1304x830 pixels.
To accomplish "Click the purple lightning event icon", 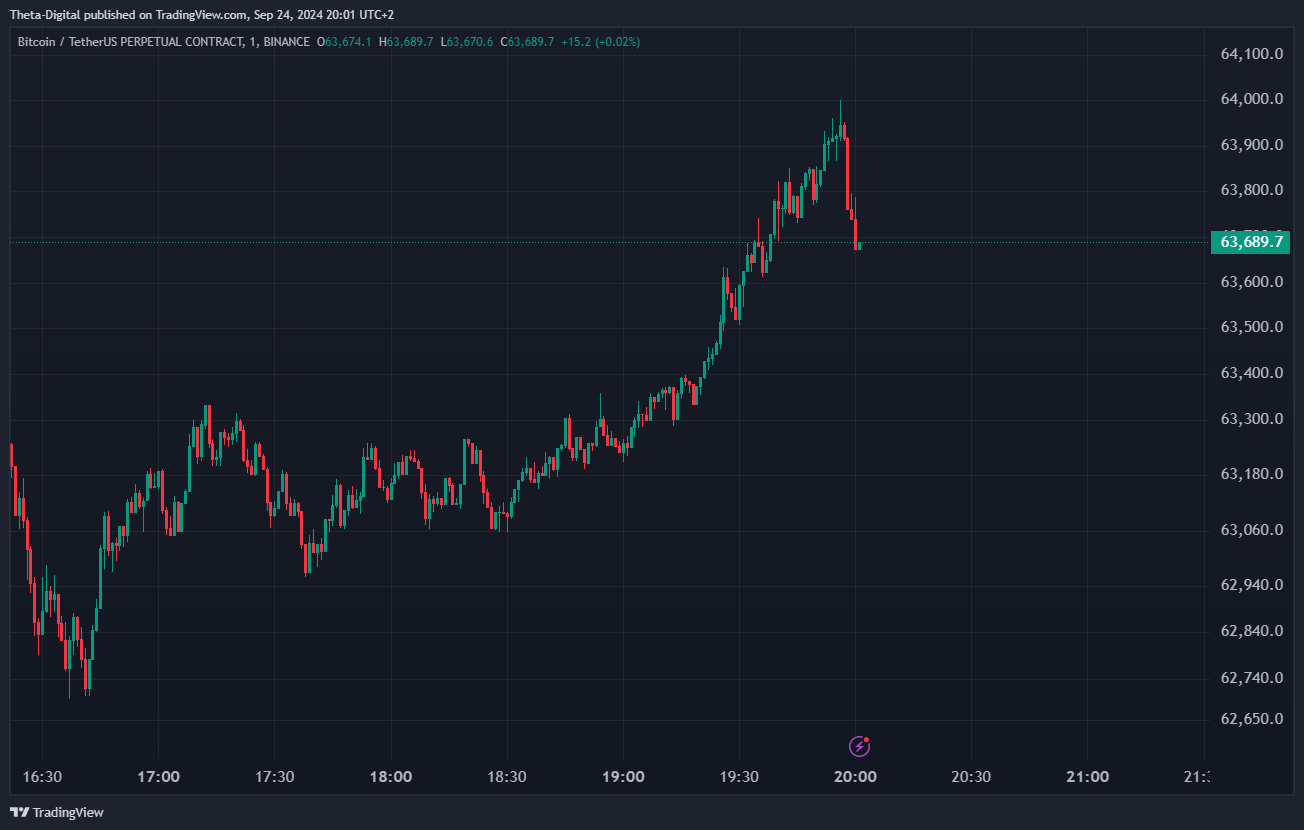I will tap(859, 745).
